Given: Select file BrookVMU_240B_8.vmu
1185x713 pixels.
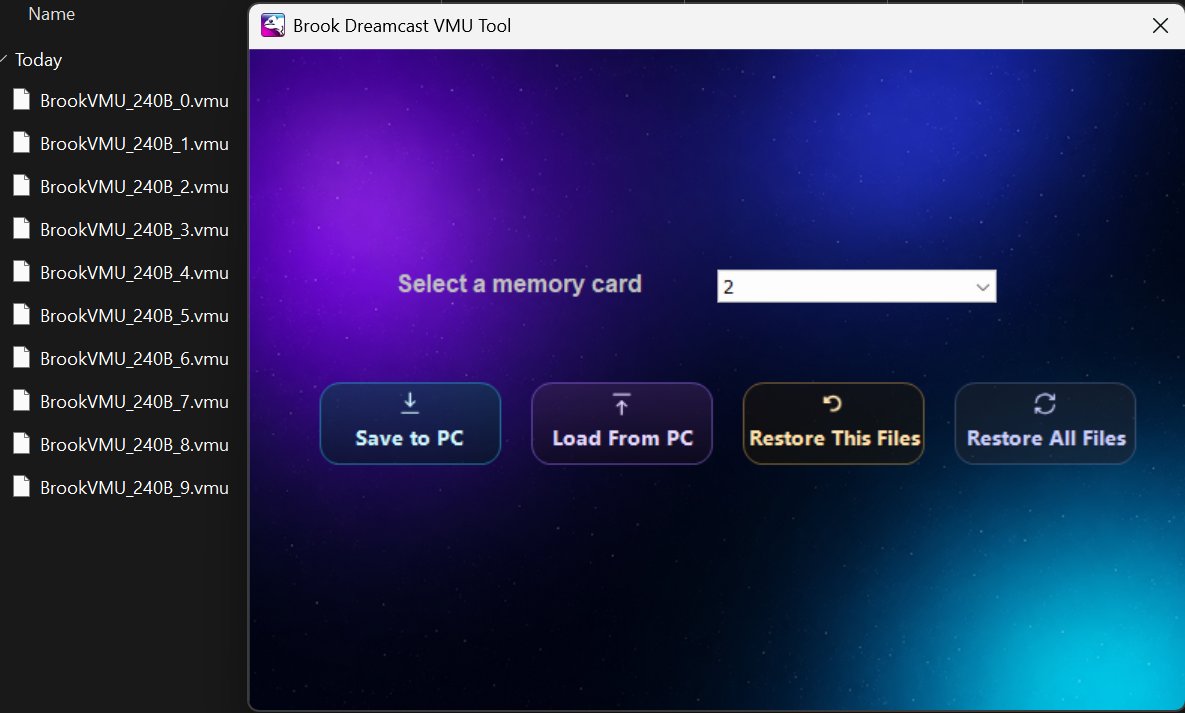Looking at the screenshot, I should [x=121, y=445].
